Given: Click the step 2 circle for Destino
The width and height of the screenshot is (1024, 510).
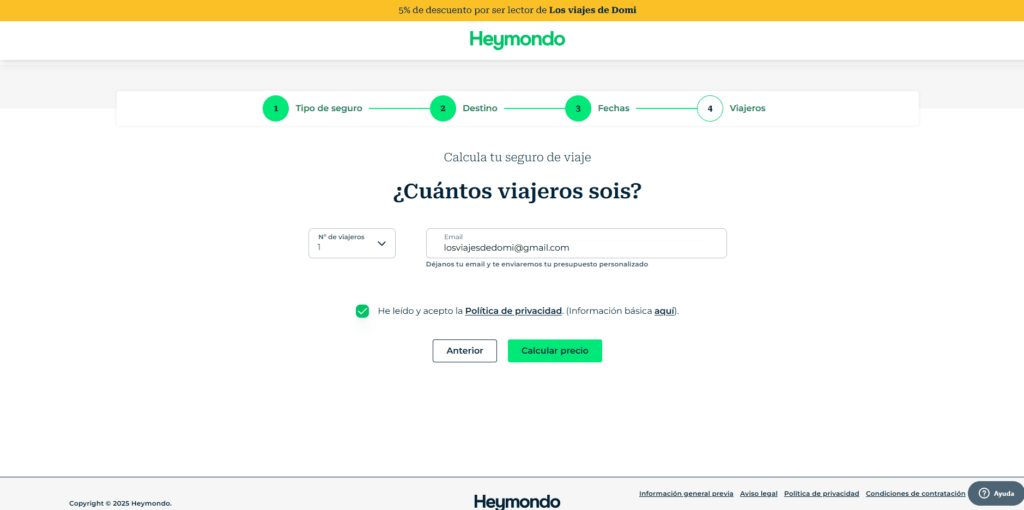Looking at the screenshot, I should [x=443, y=108].
